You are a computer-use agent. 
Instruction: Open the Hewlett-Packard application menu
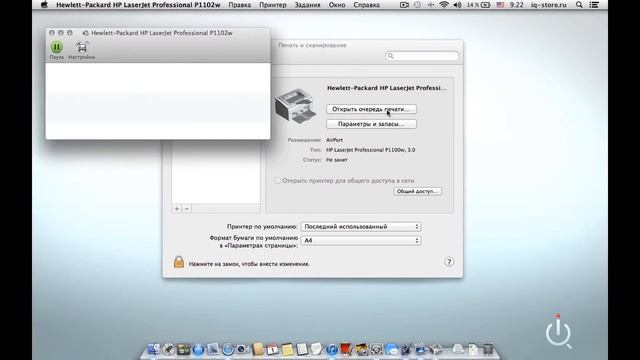[138, 5]
